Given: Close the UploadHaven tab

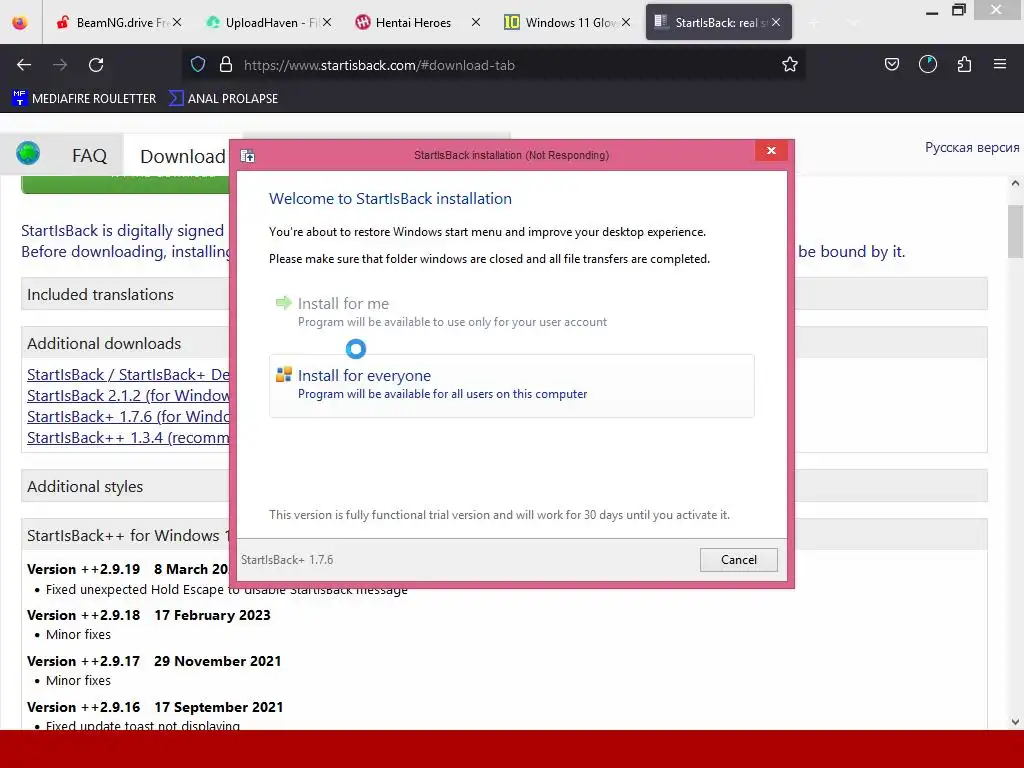Looking at the screenshot, I should click(327, 22).
